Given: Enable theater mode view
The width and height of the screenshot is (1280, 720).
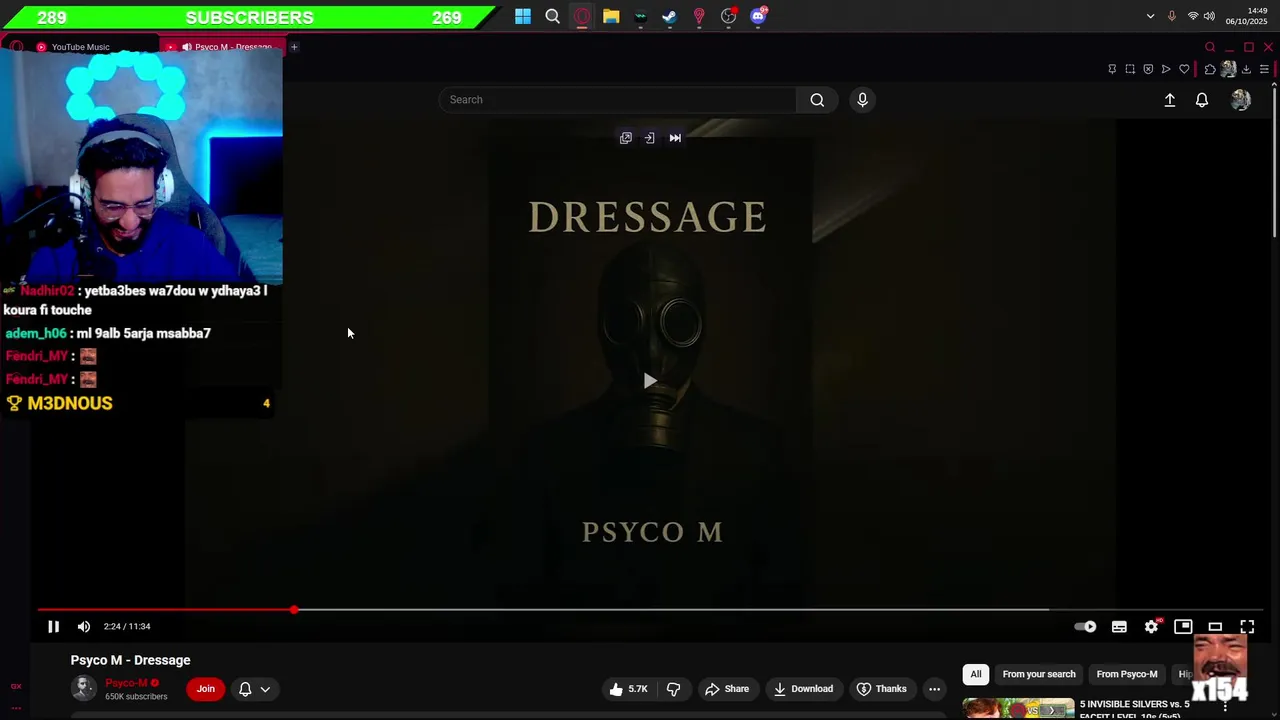Looking at the screenshot, I should pyautogui.click(x=1215, y=626).
